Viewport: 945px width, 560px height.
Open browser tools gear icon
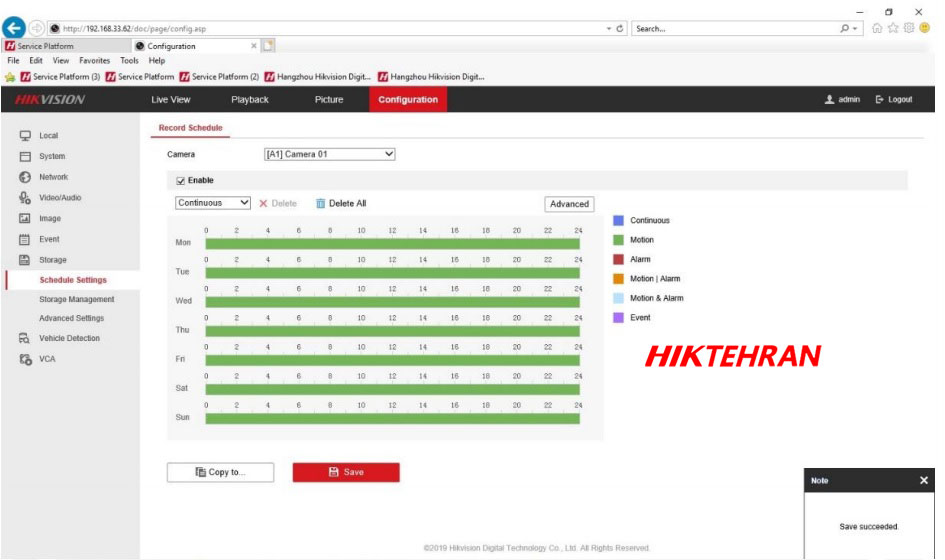[909, 28]
